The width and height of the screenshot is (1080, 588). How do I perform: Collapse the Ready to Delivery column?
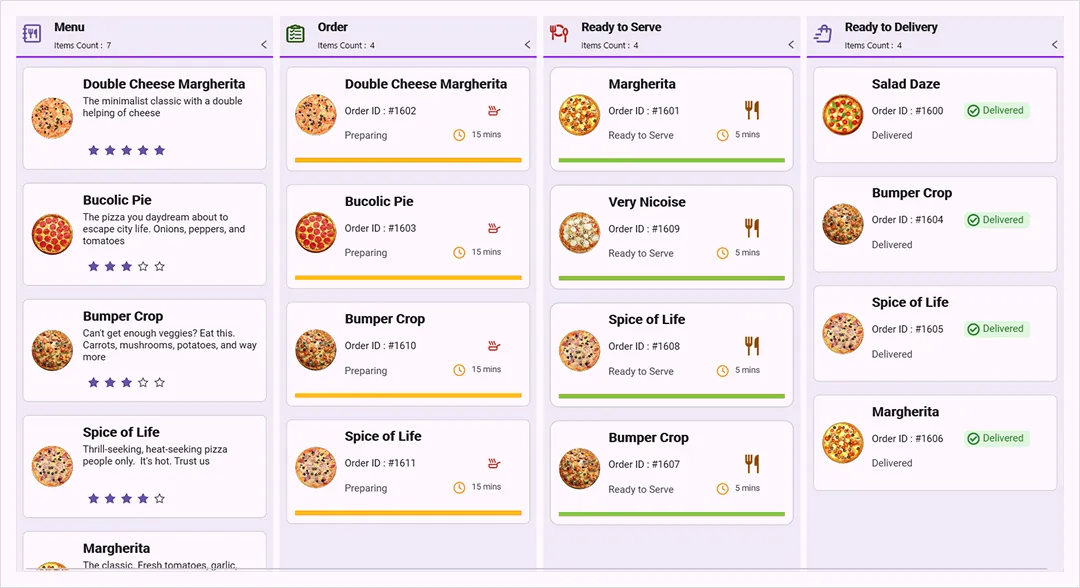pos(1053,44)
